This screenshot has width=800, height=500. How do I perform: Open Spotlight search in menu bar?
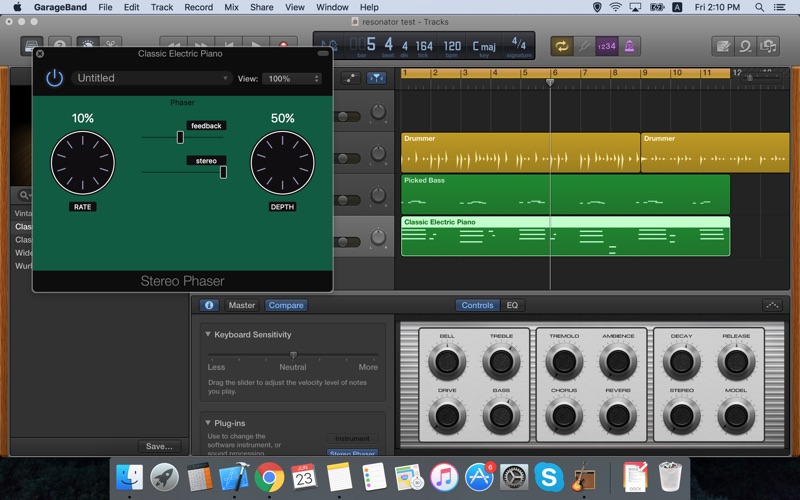(759, 7)
